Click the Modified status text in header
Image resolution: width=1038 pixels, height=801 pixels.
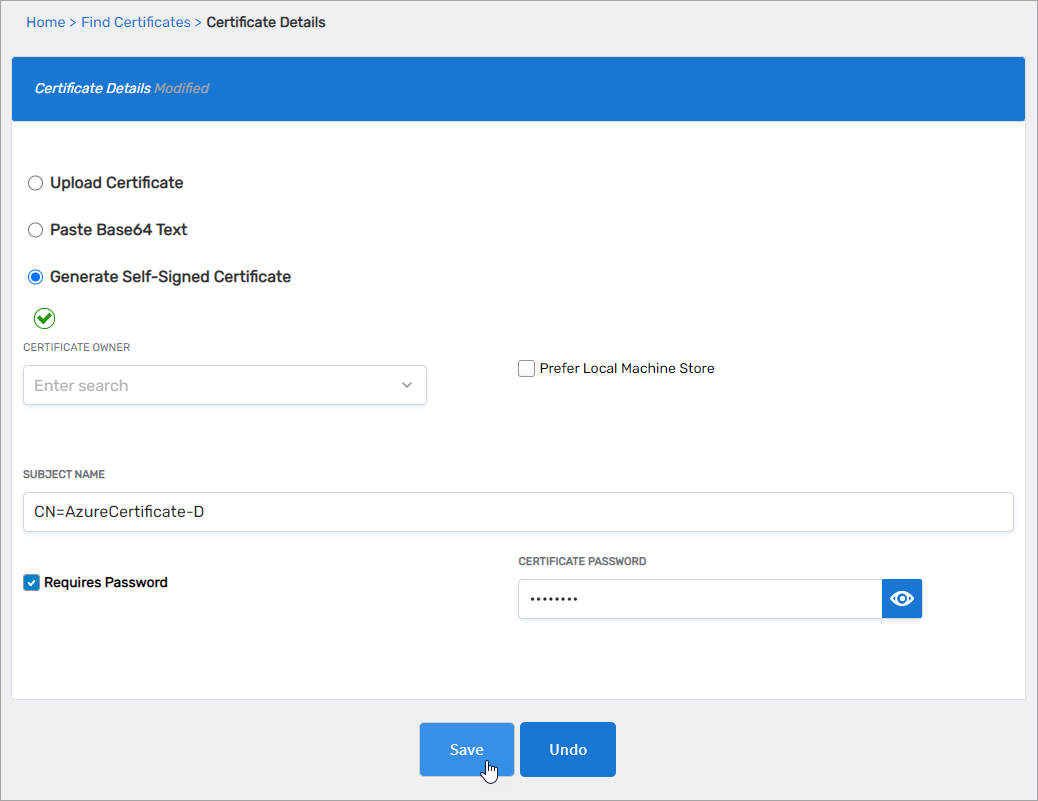click(x=181, y=88)
